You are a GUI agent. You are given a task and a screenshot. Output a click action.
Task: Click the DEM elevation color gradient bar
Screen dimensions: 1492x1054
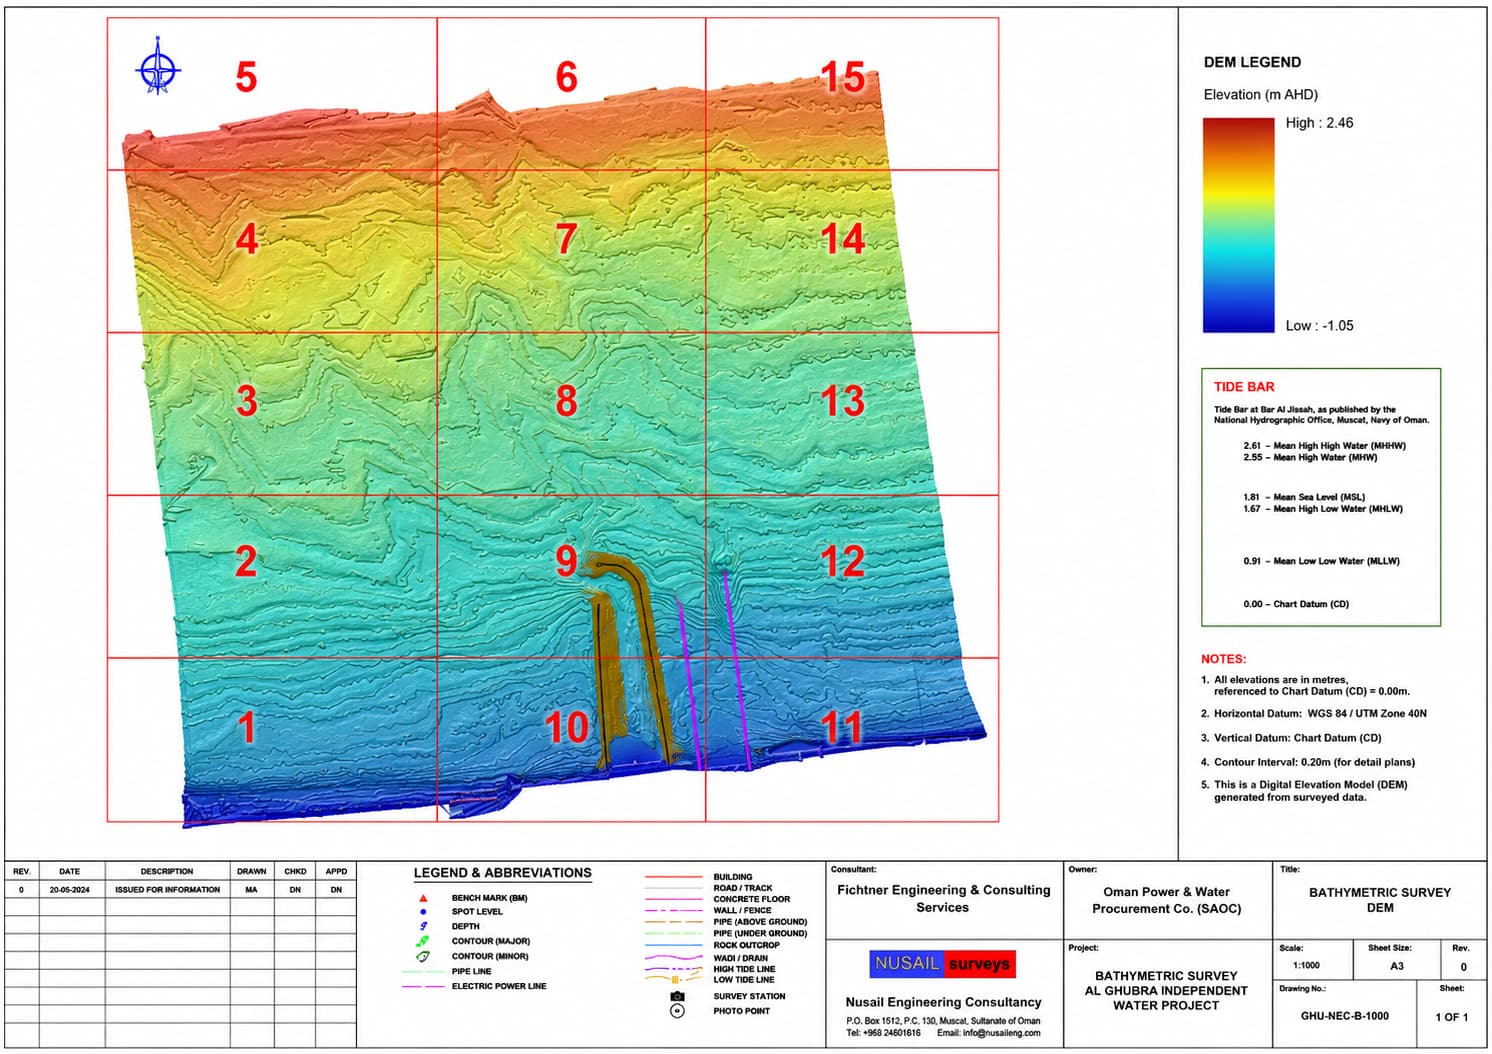(1238, 225)
